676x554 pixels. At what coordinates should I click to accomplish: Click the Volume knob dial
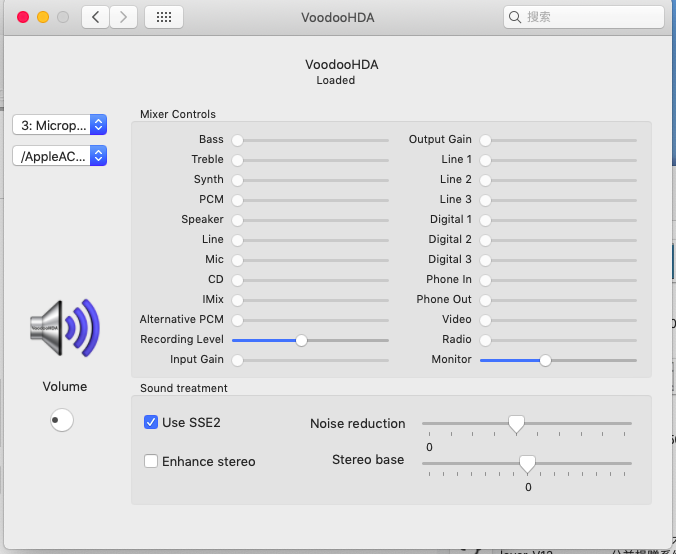coord(62,420)
